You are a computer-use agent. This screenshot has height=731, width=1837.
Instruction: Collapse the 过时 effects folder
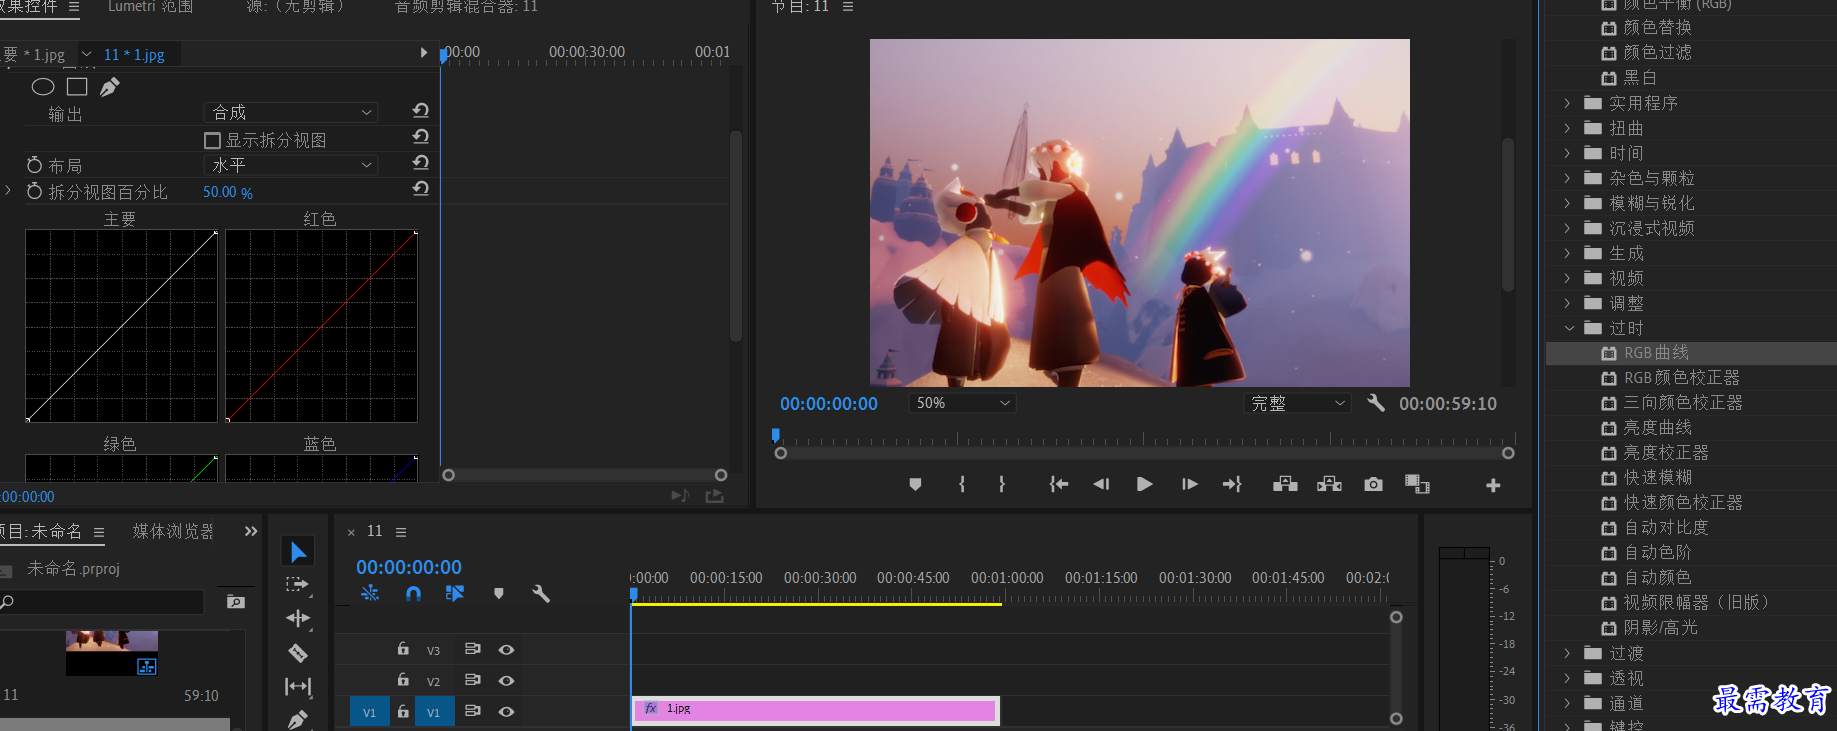pos(1567,328)
